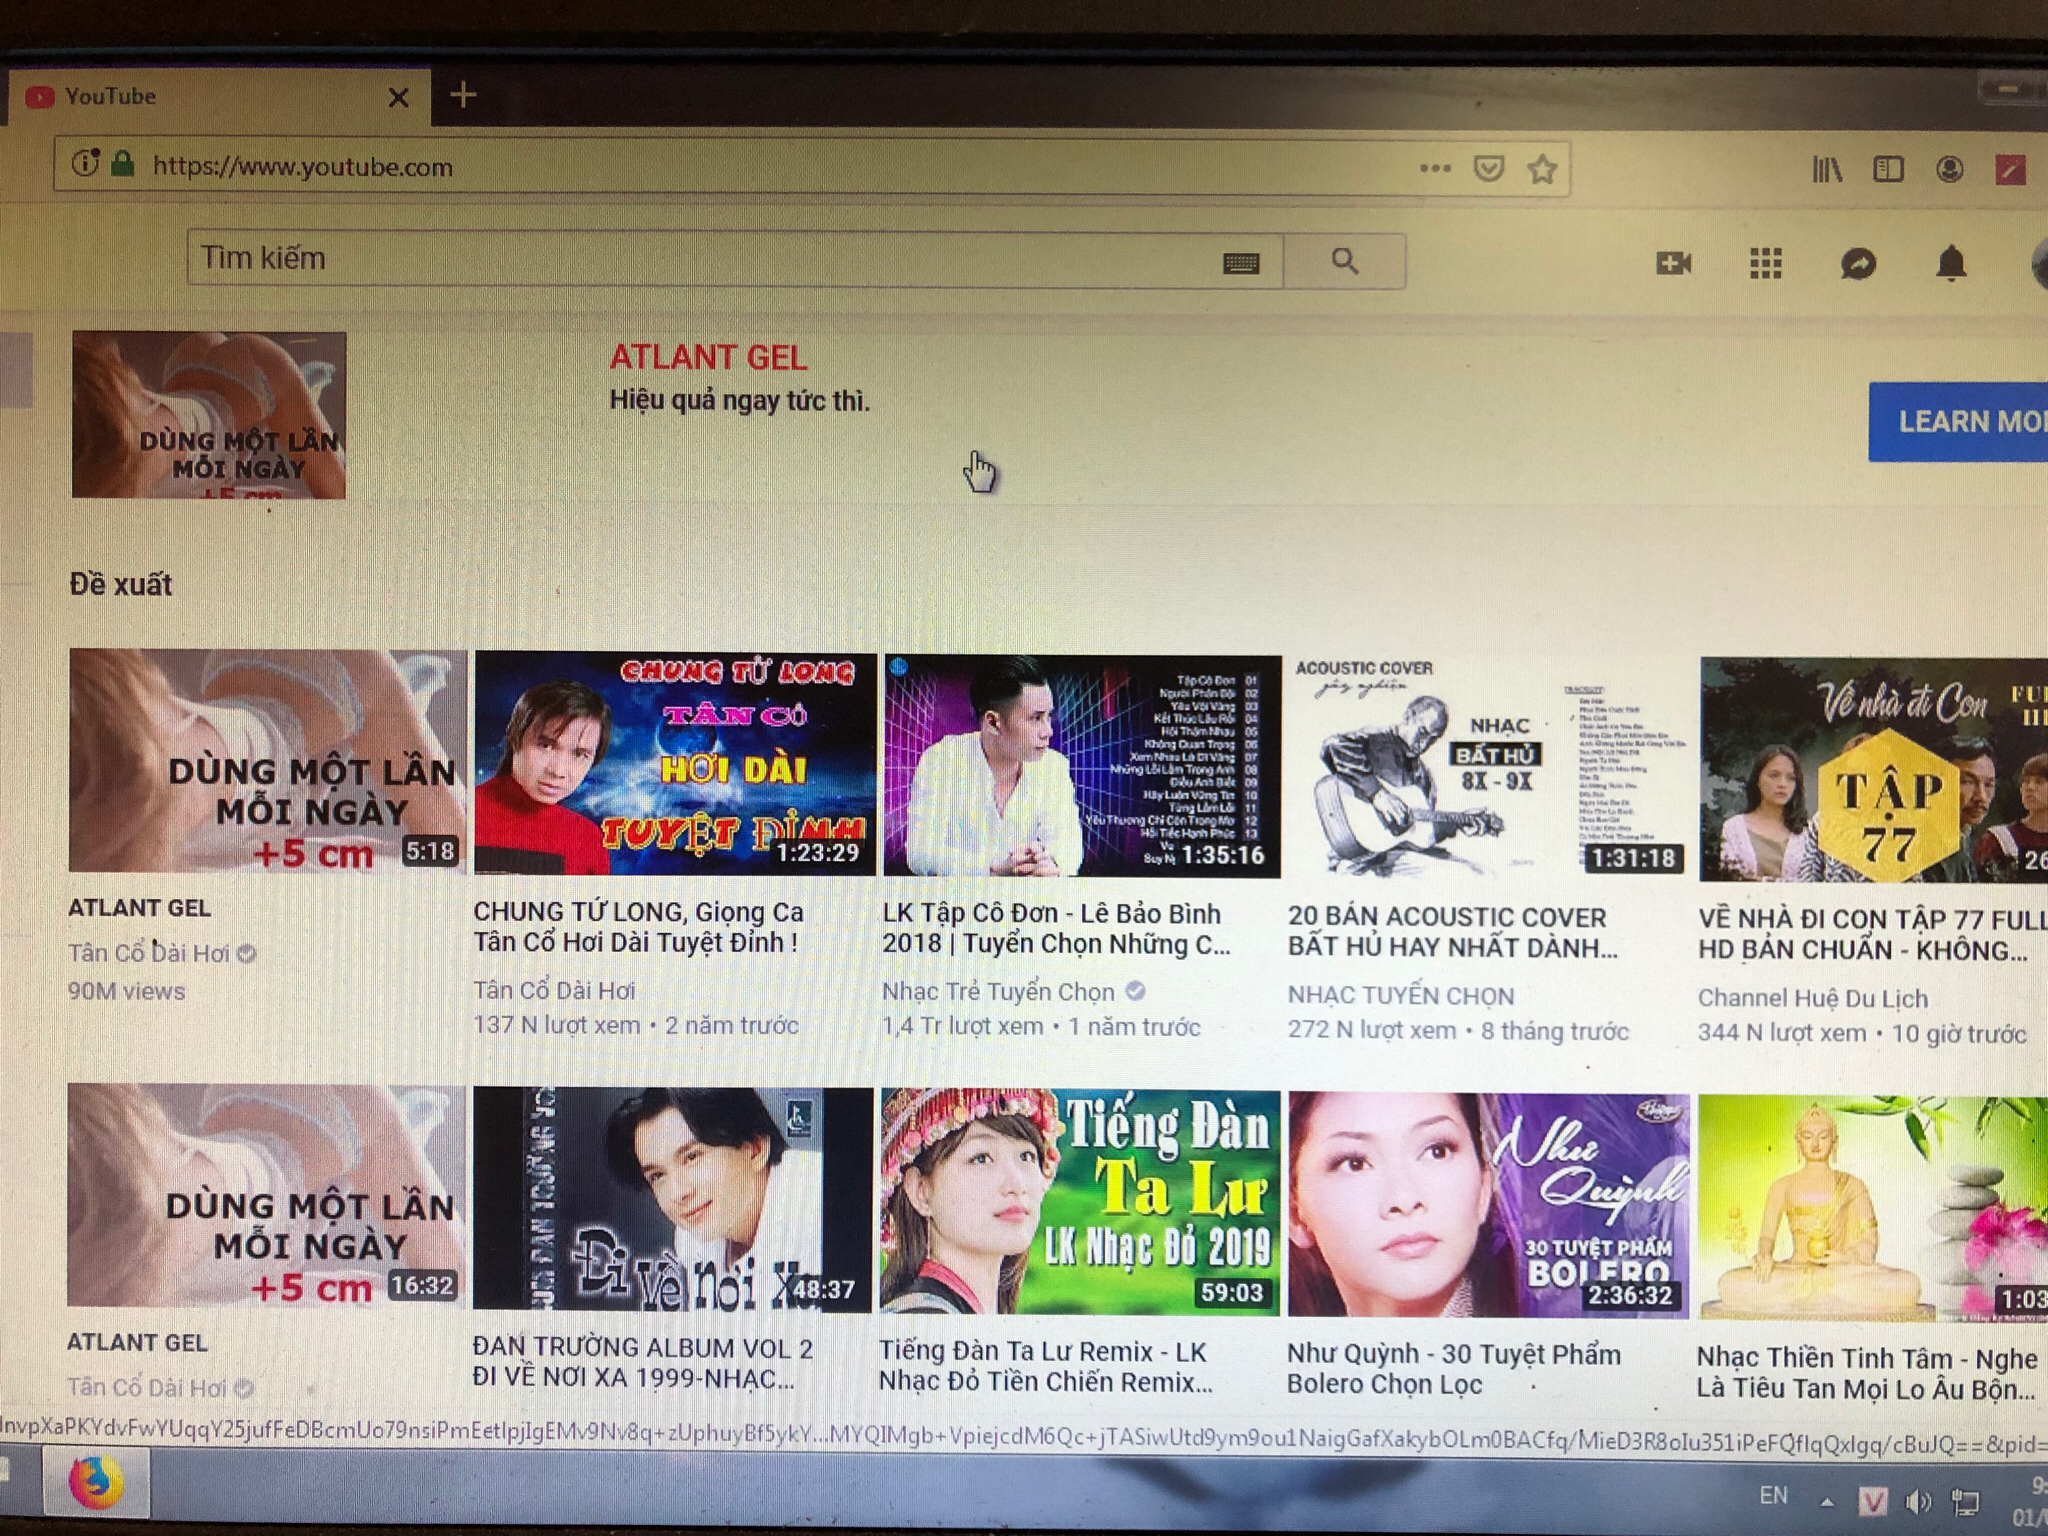Open the 5:18 ATLANT GEL video thumbnail

[267, 760]
